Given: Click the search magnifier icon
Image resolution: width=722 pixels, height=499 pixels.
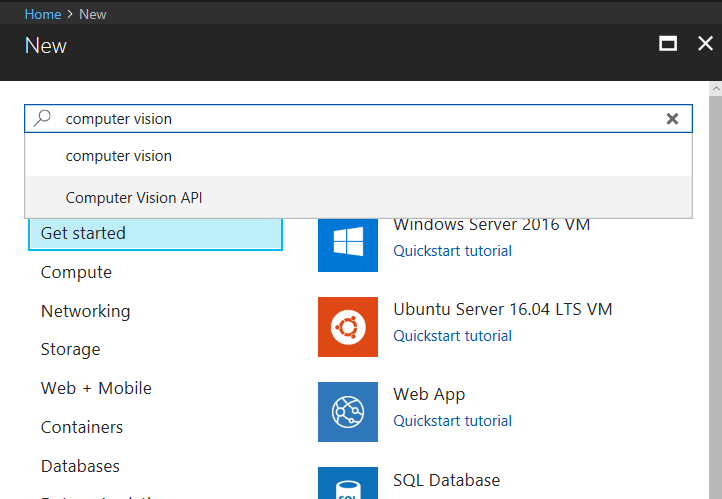Looking at the screenshot, I should tap(42, 118).
